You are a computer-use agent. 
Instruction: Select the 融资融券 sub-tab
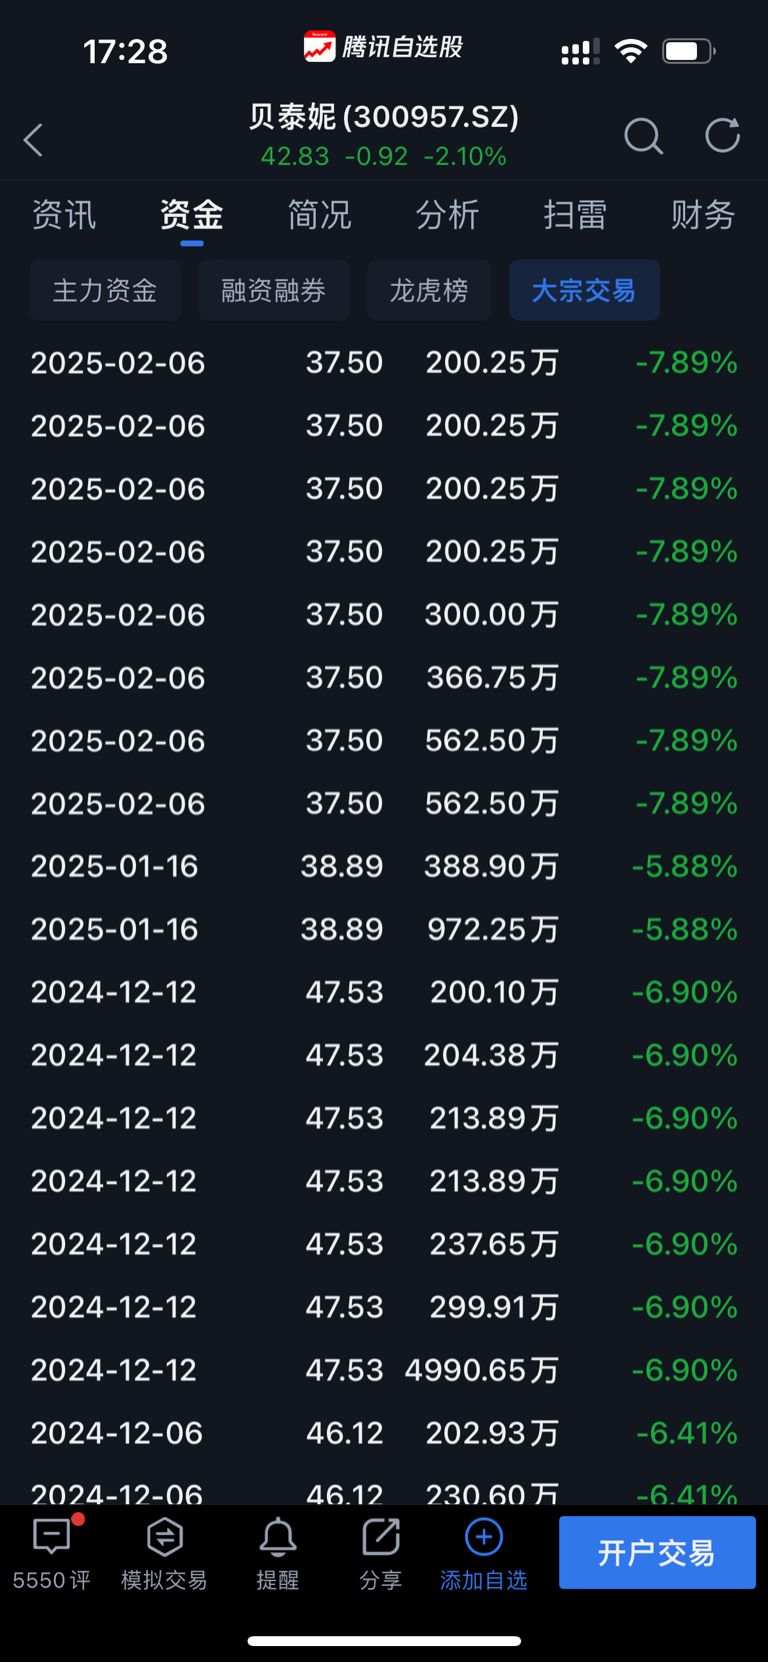[x=274, y=290]
